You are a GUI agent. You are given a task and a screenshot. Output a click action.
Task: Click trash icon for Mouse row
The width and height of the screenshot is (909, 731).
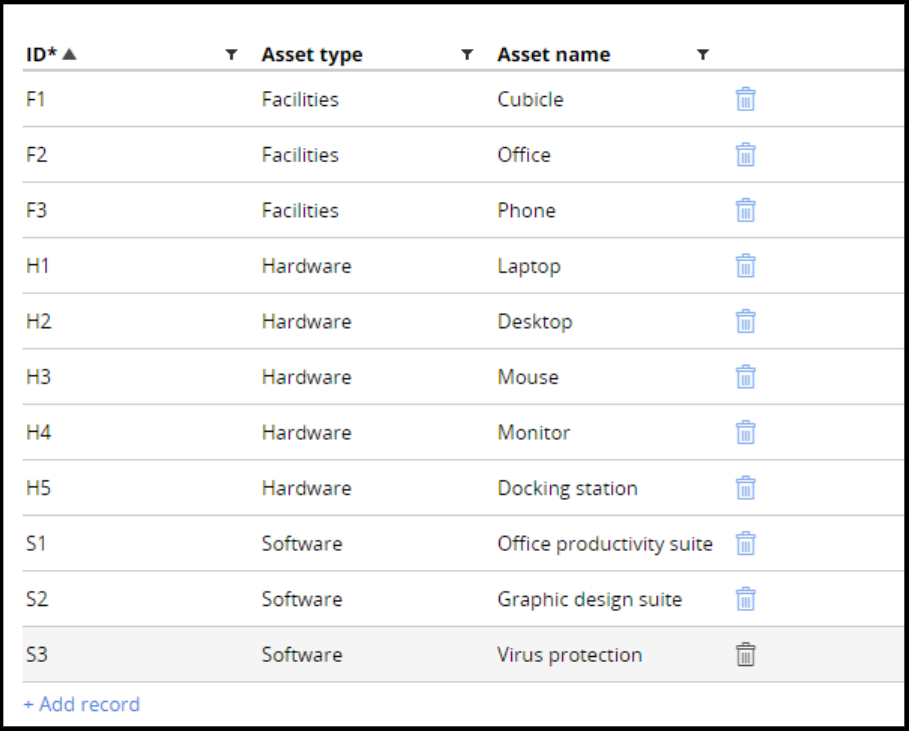point(745,377)
